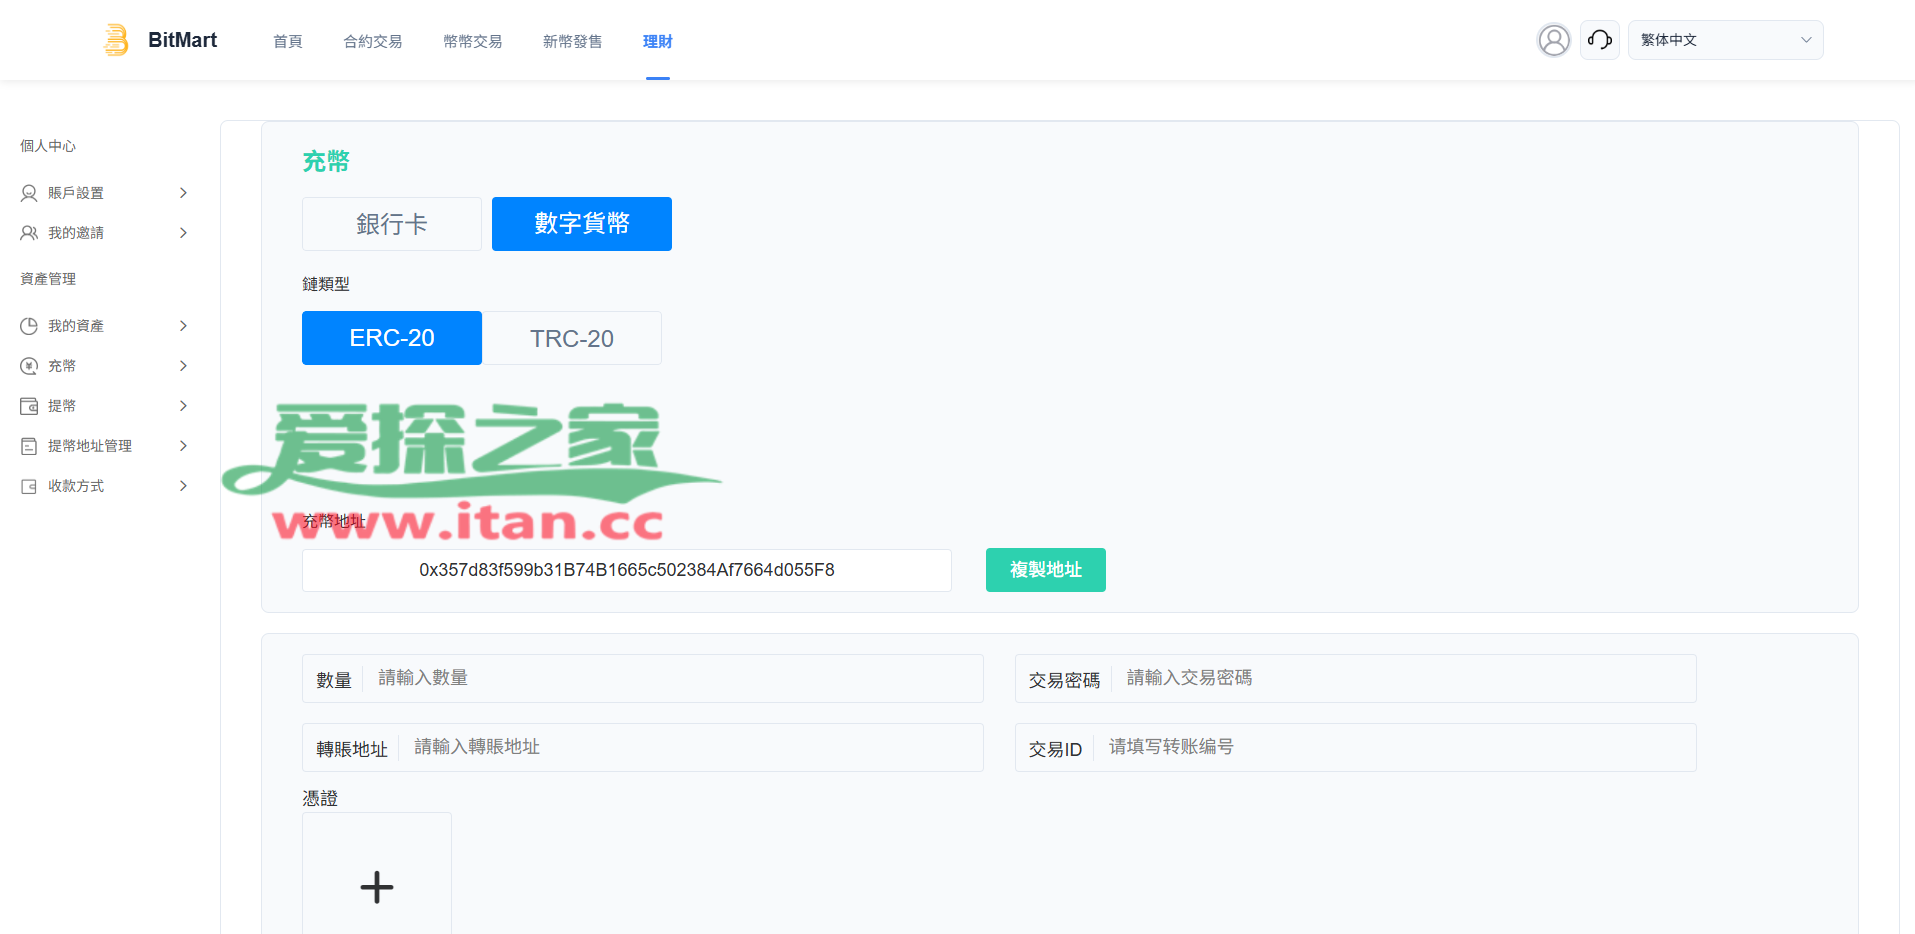Image resolution: width=1915 pixels, height=934 pixels.
Task: Expand the 充幣 sidebar item chevron
Action: click(183, 366)
